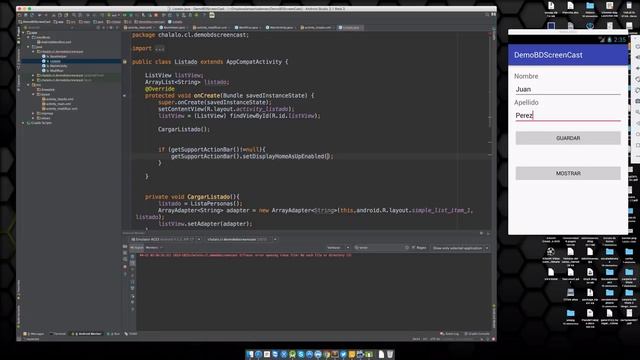640x360 pixels.
Task: Click the @Override annotation in the editor
Action: [160, 89]
